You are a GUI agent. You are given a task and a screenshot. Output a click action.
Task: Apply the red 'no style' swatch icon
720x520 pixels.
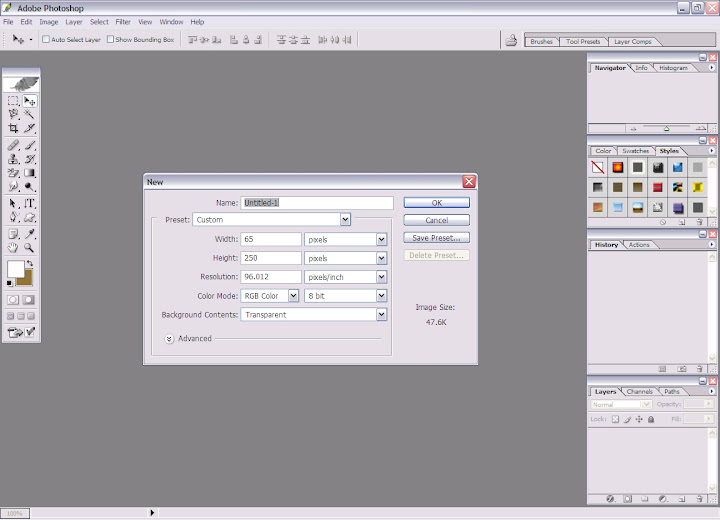pos(598,167)
